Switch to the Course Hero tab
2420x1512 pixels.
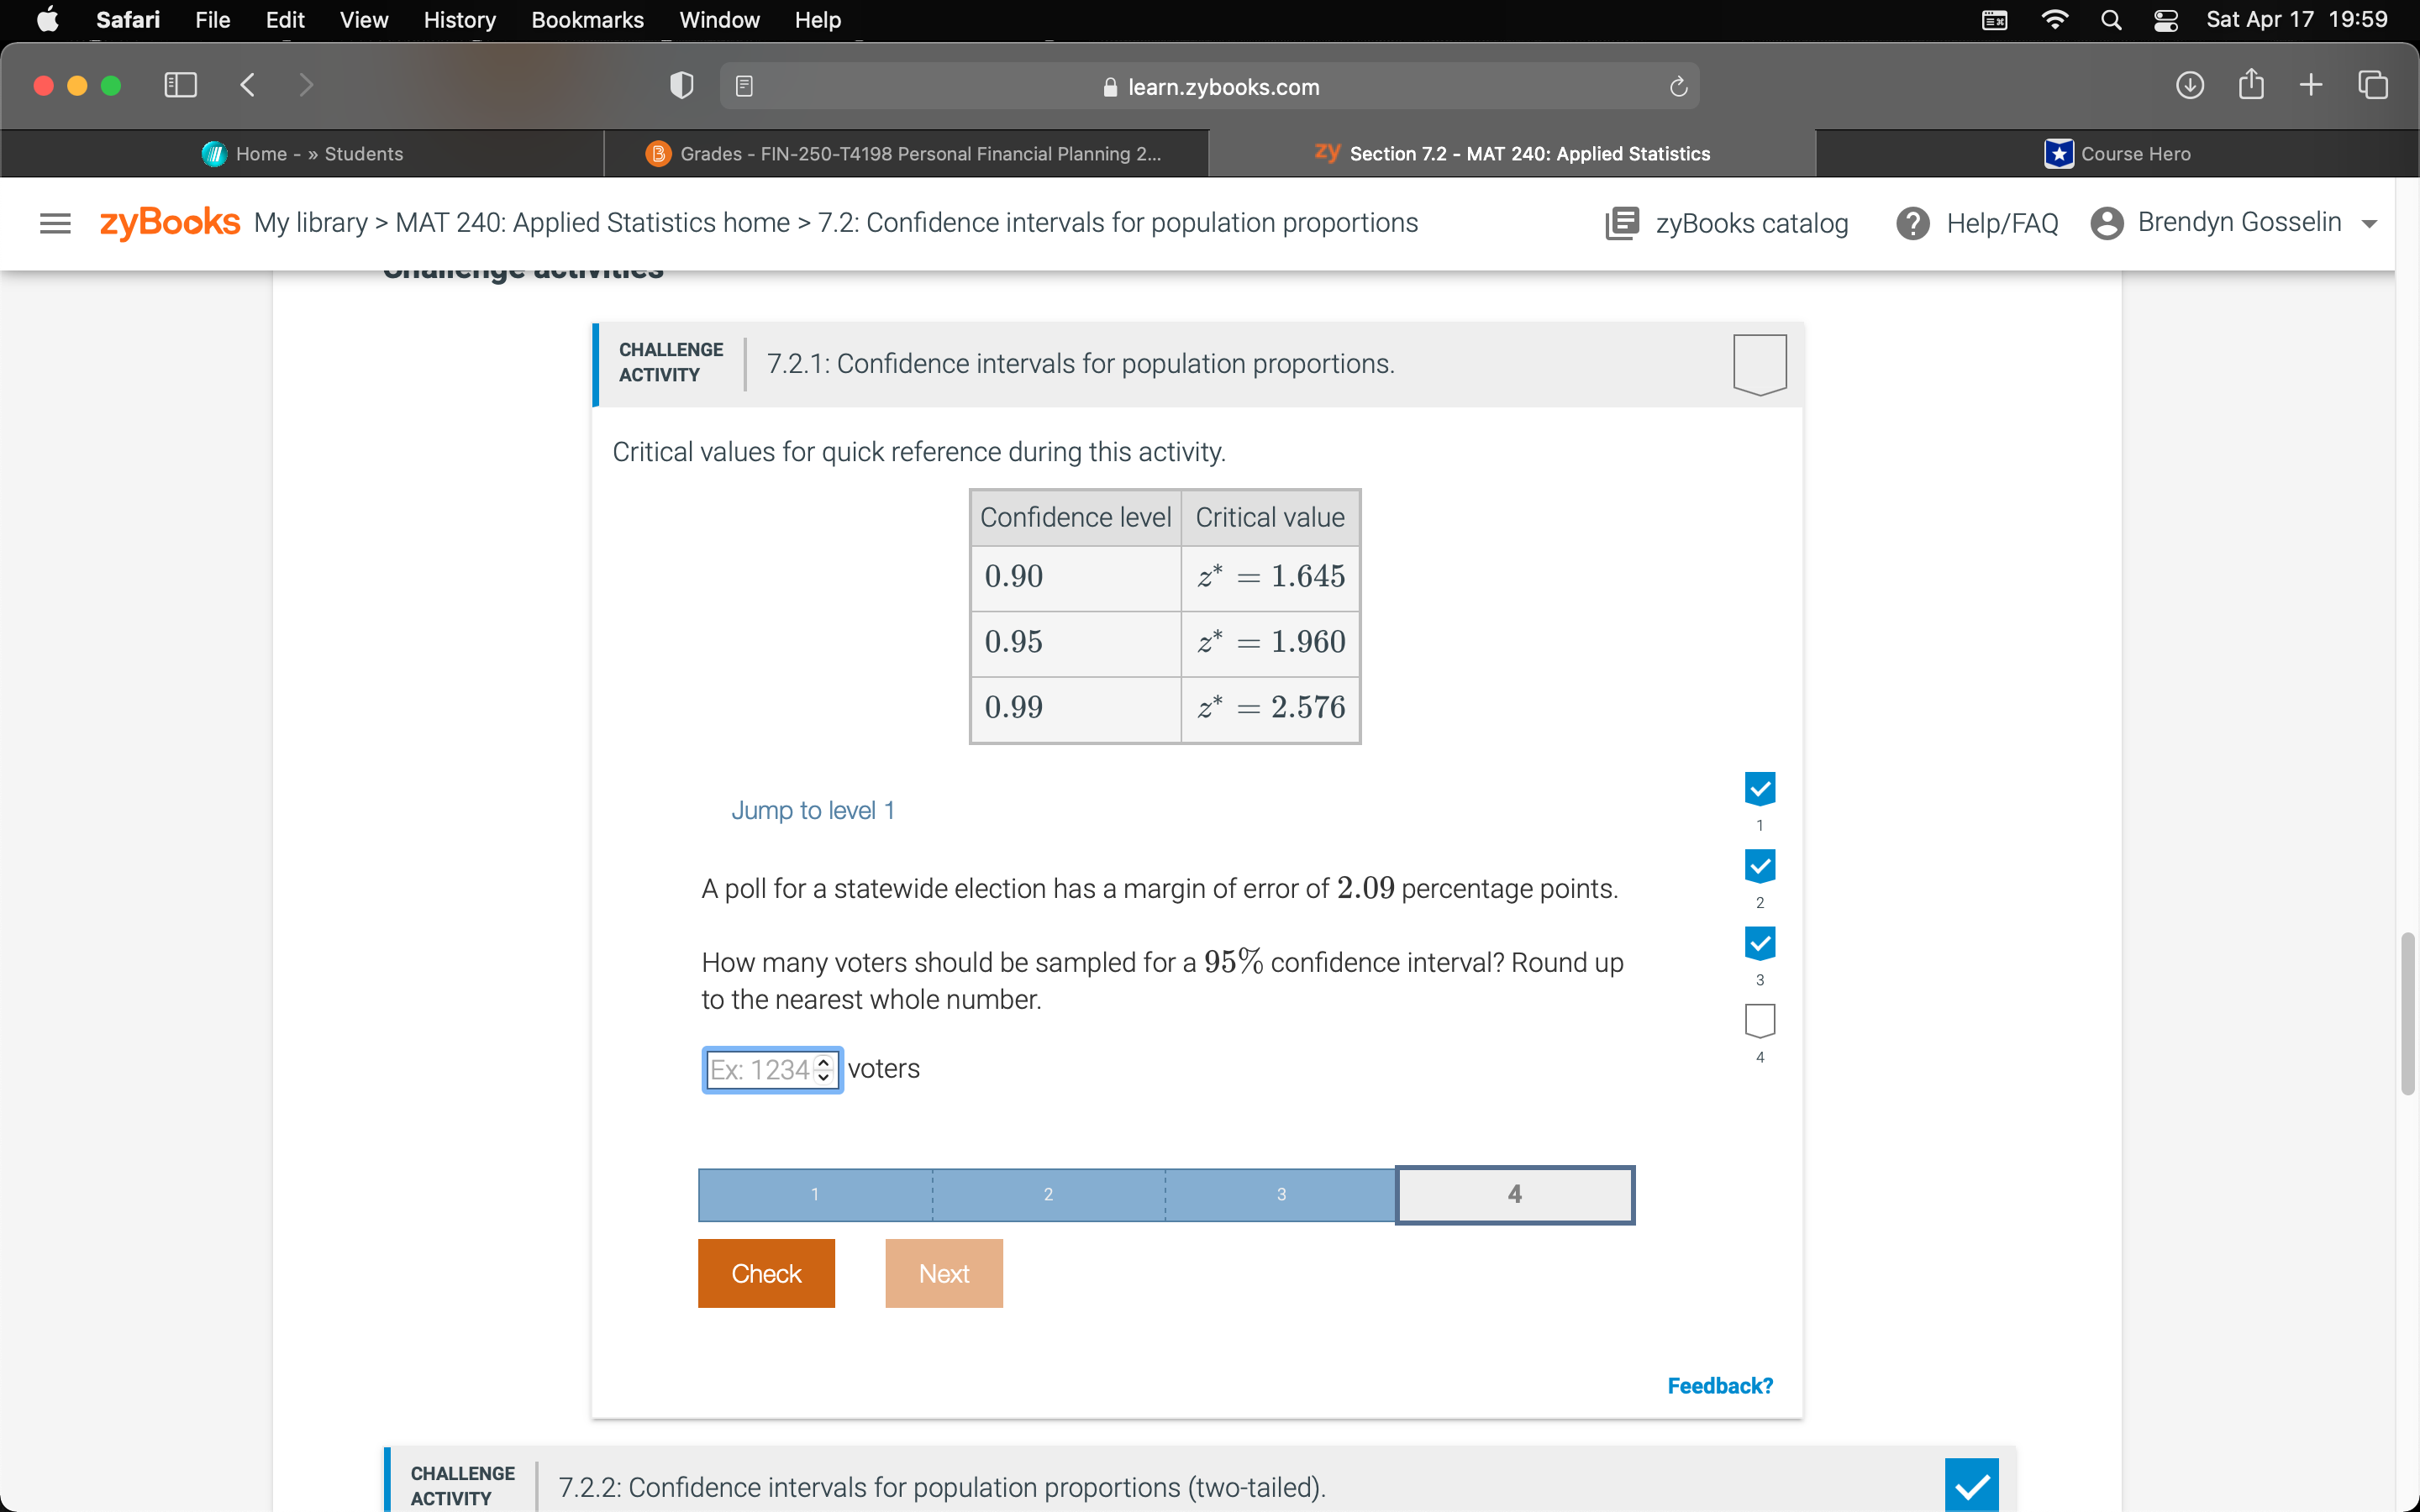pyautogui.click(x=2116, y=154)
